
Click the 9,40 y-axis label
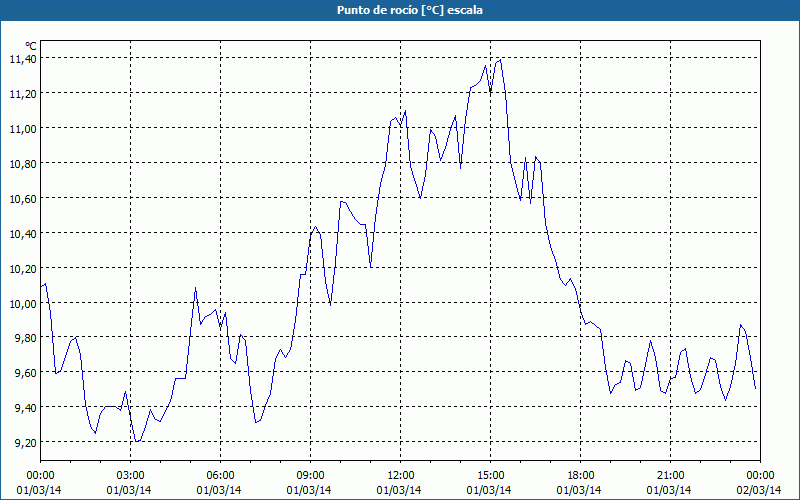click(x=26, y=408)
